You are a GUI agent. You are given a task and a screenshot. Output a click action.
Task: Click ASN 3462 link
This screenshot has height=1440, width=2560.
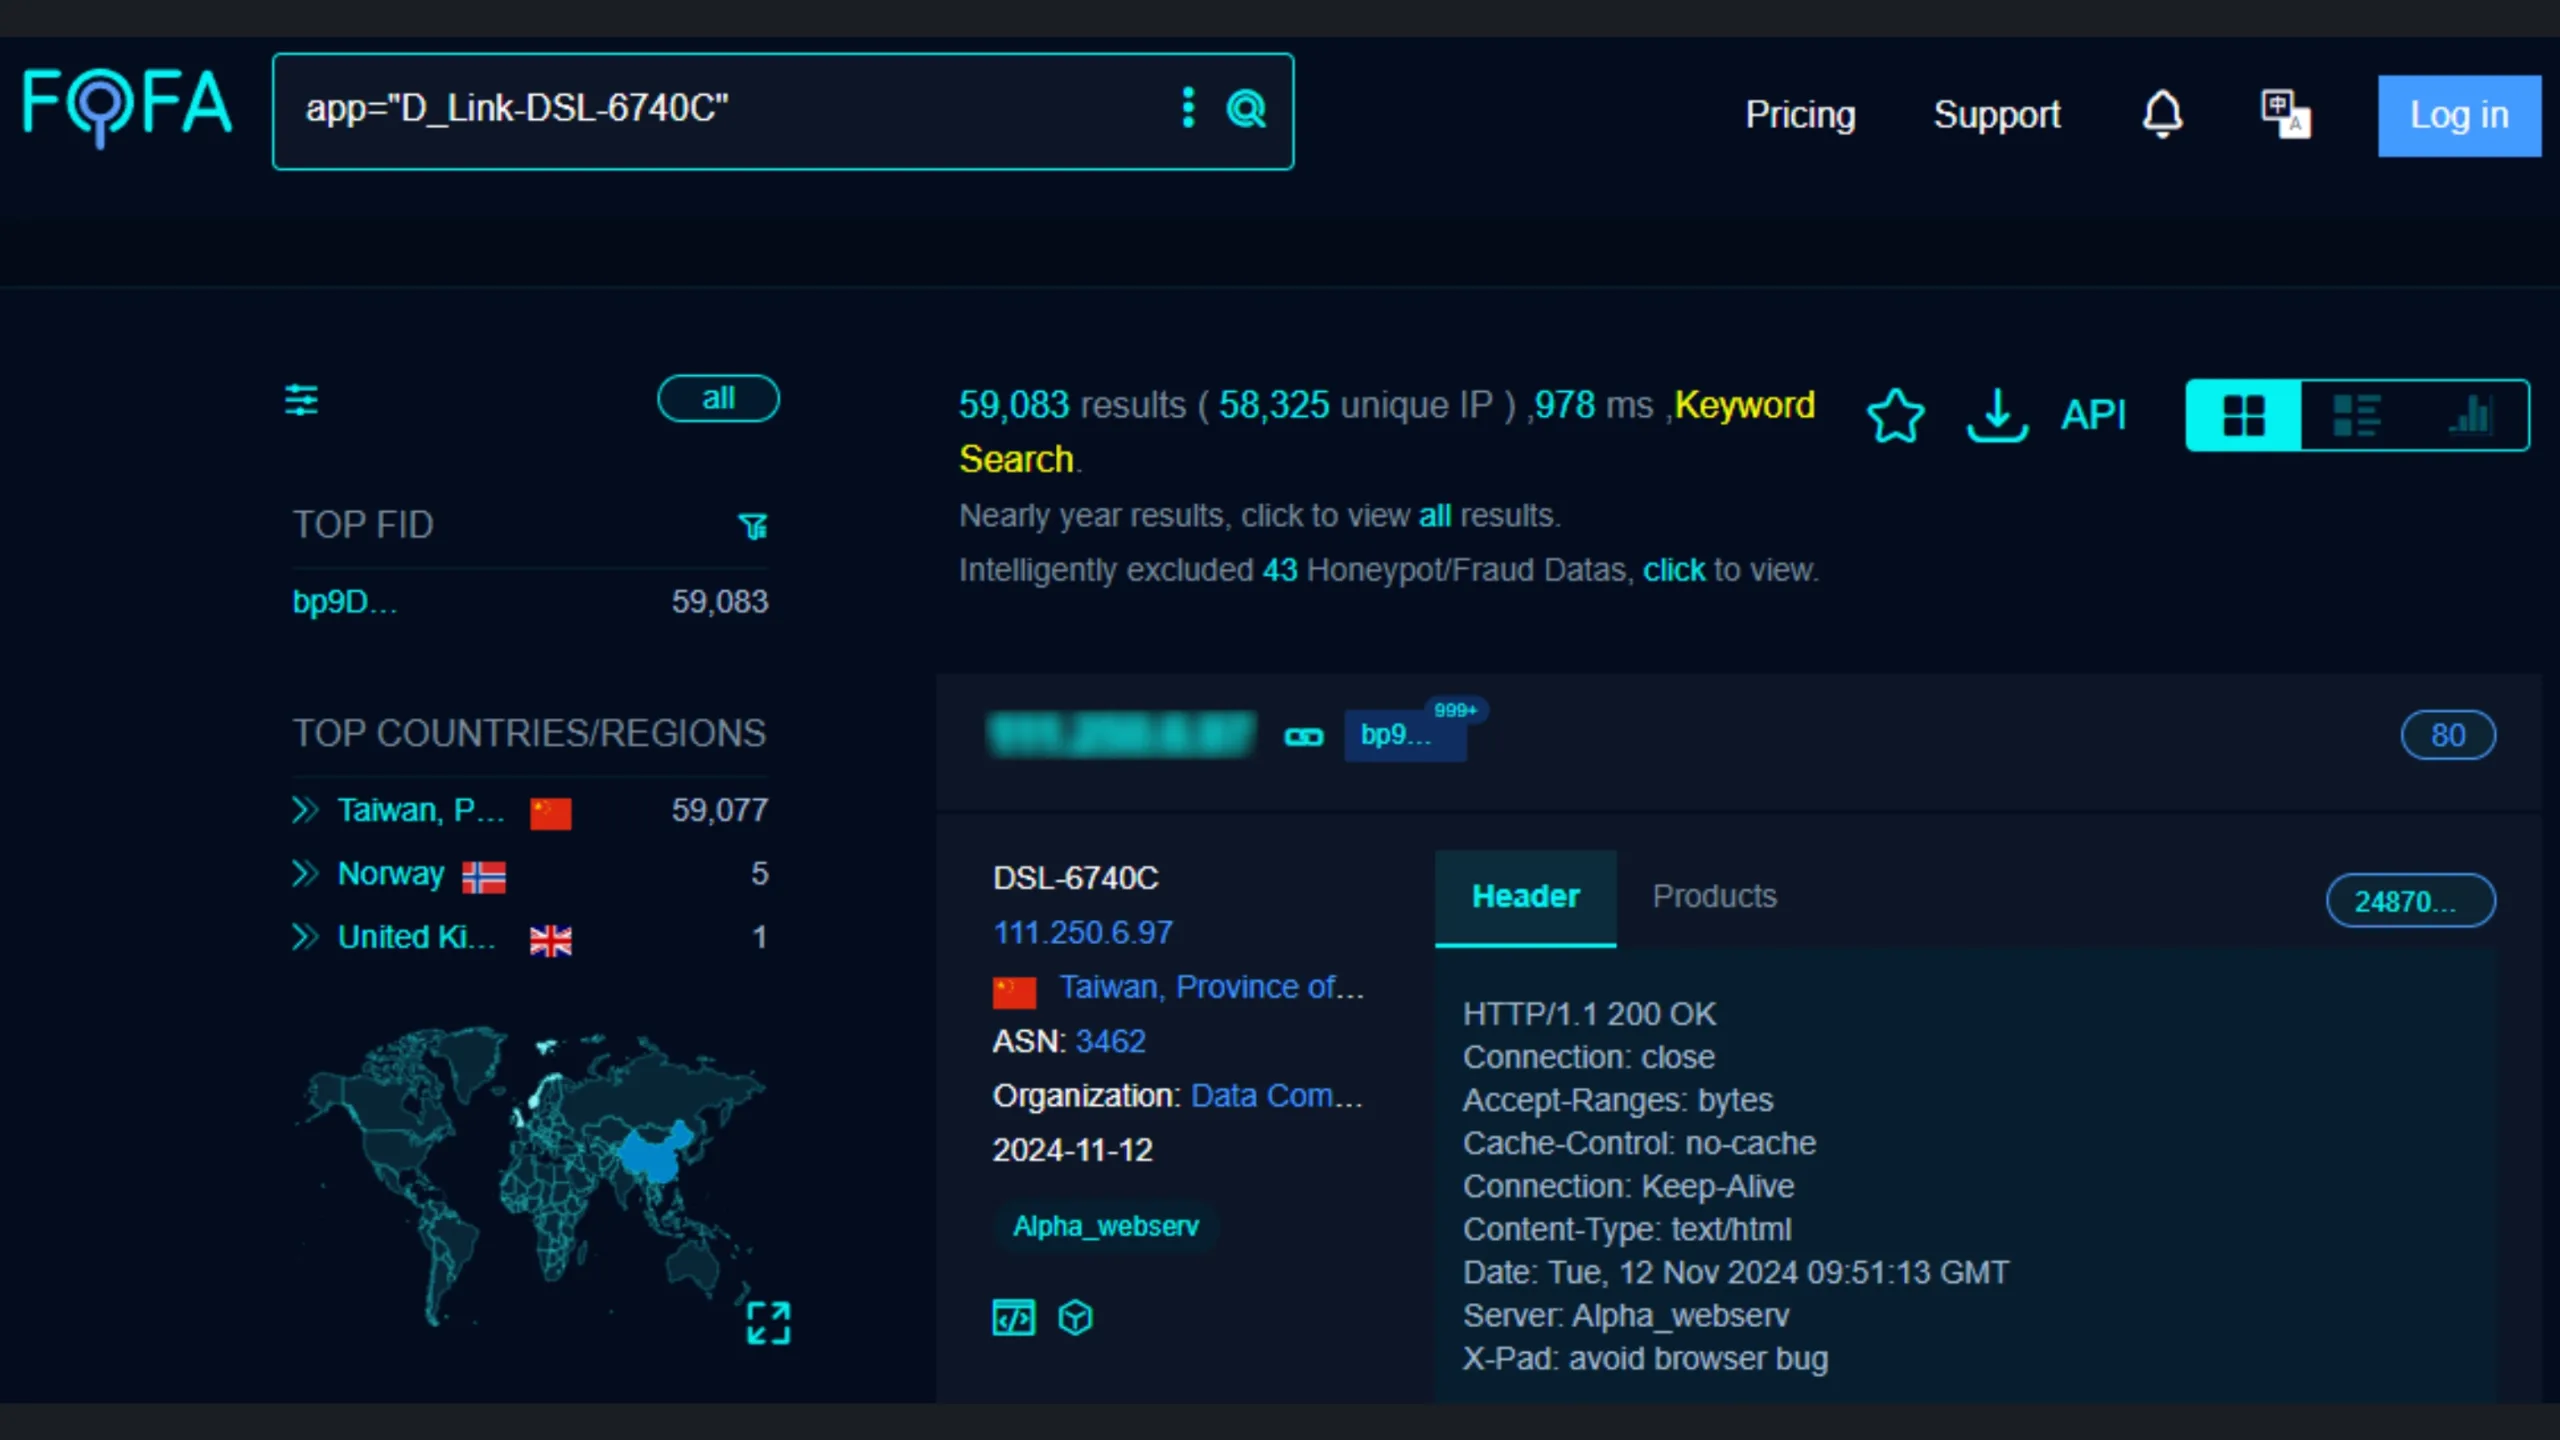point(1110,1042)
